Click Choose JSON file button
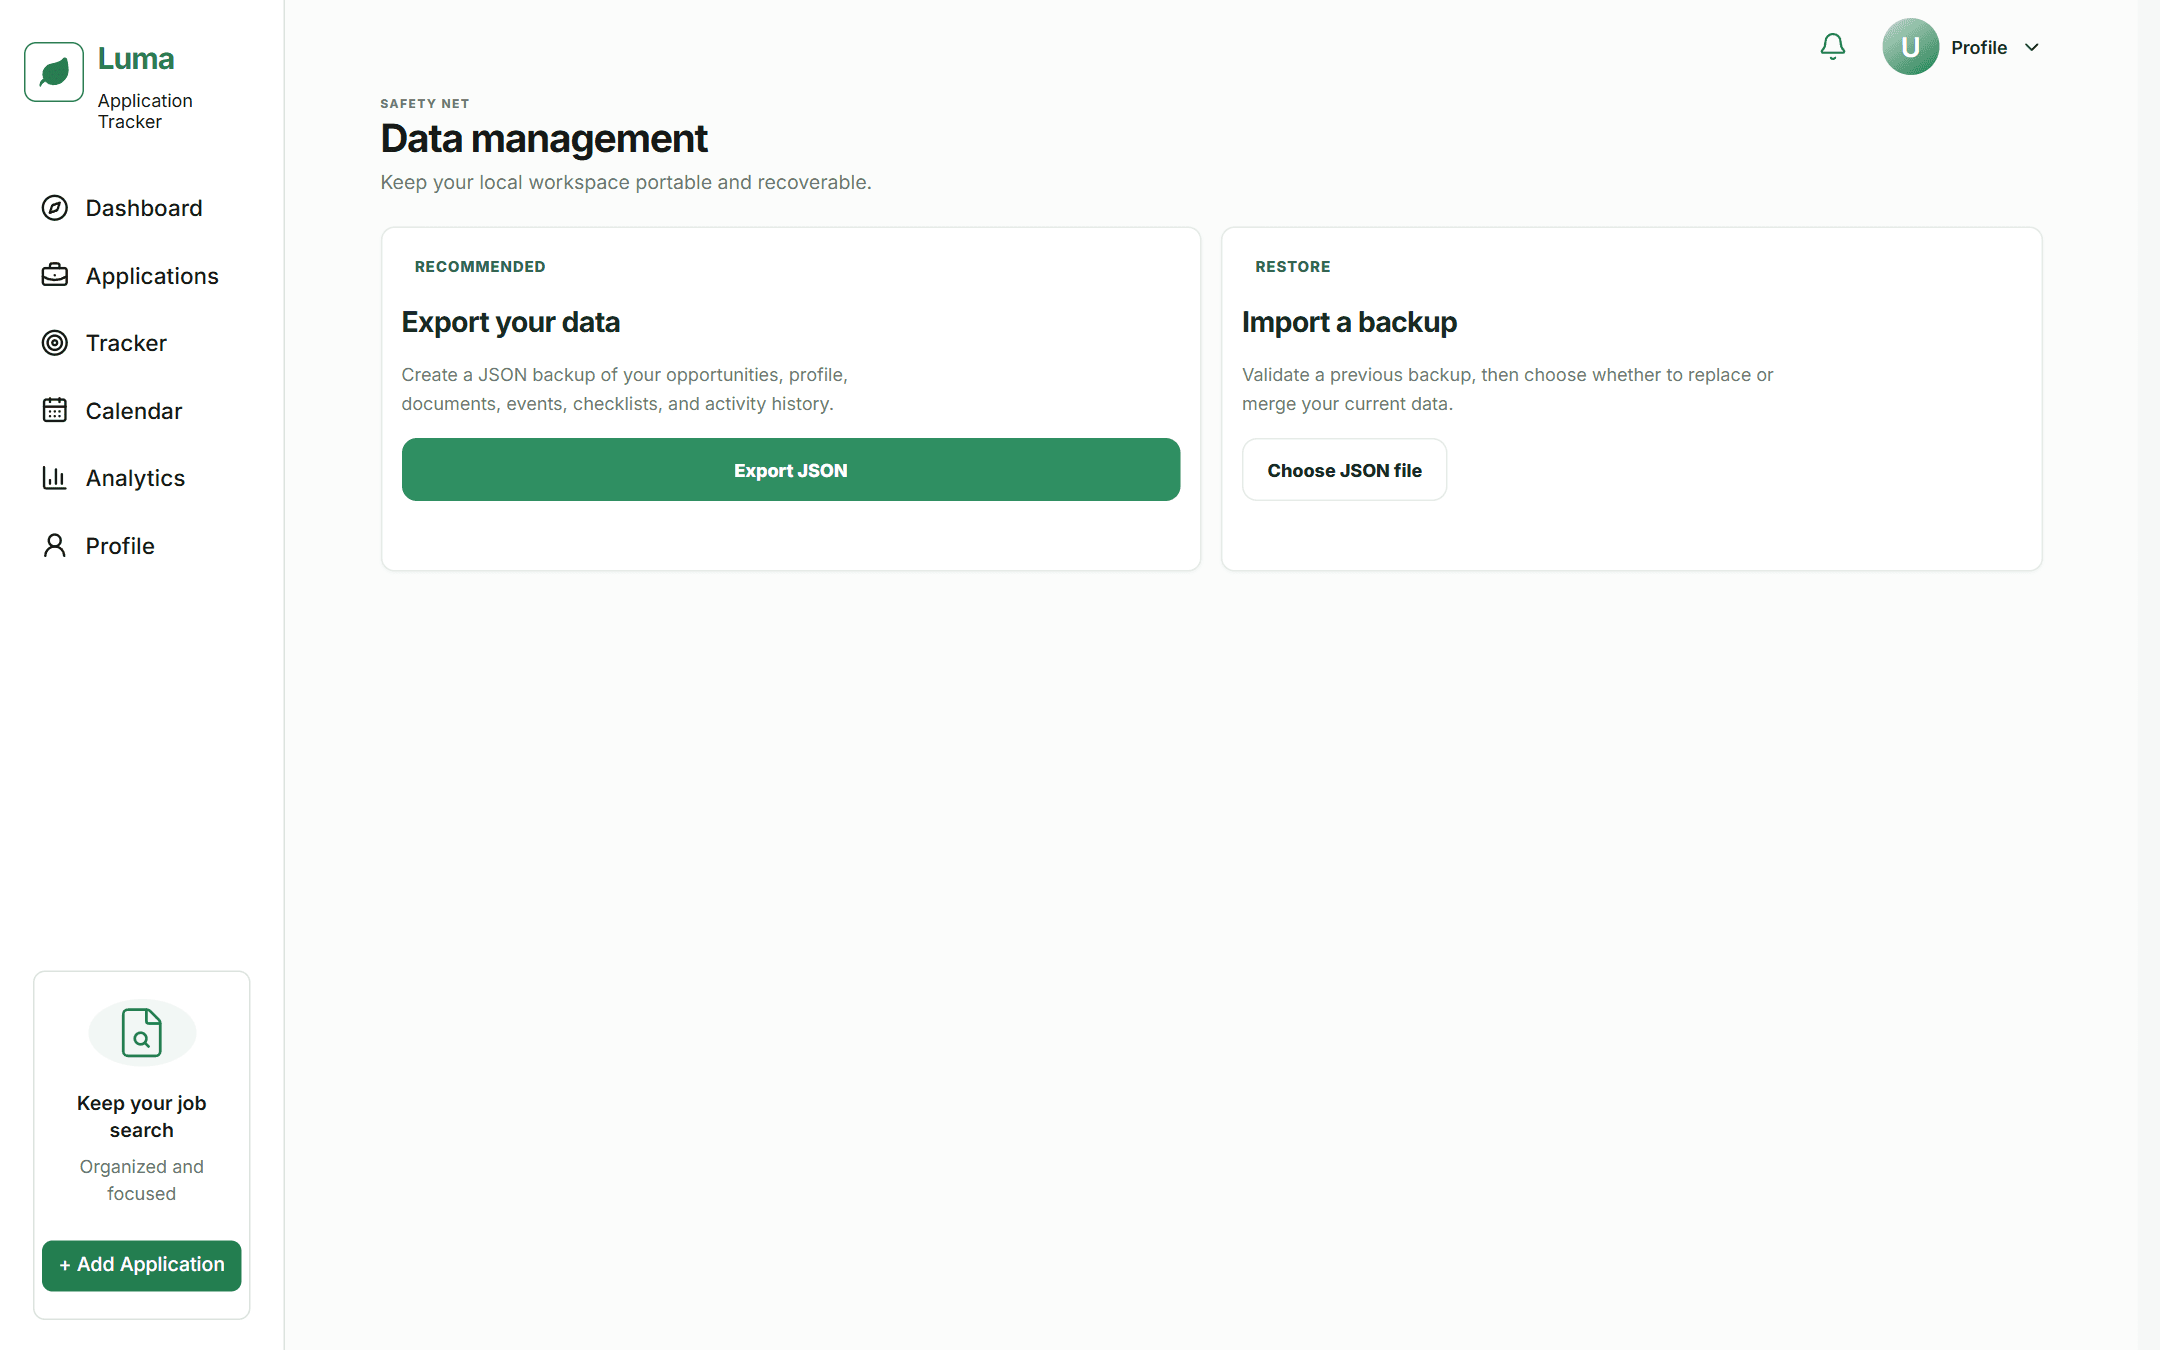 click(x=1344, y=470)
